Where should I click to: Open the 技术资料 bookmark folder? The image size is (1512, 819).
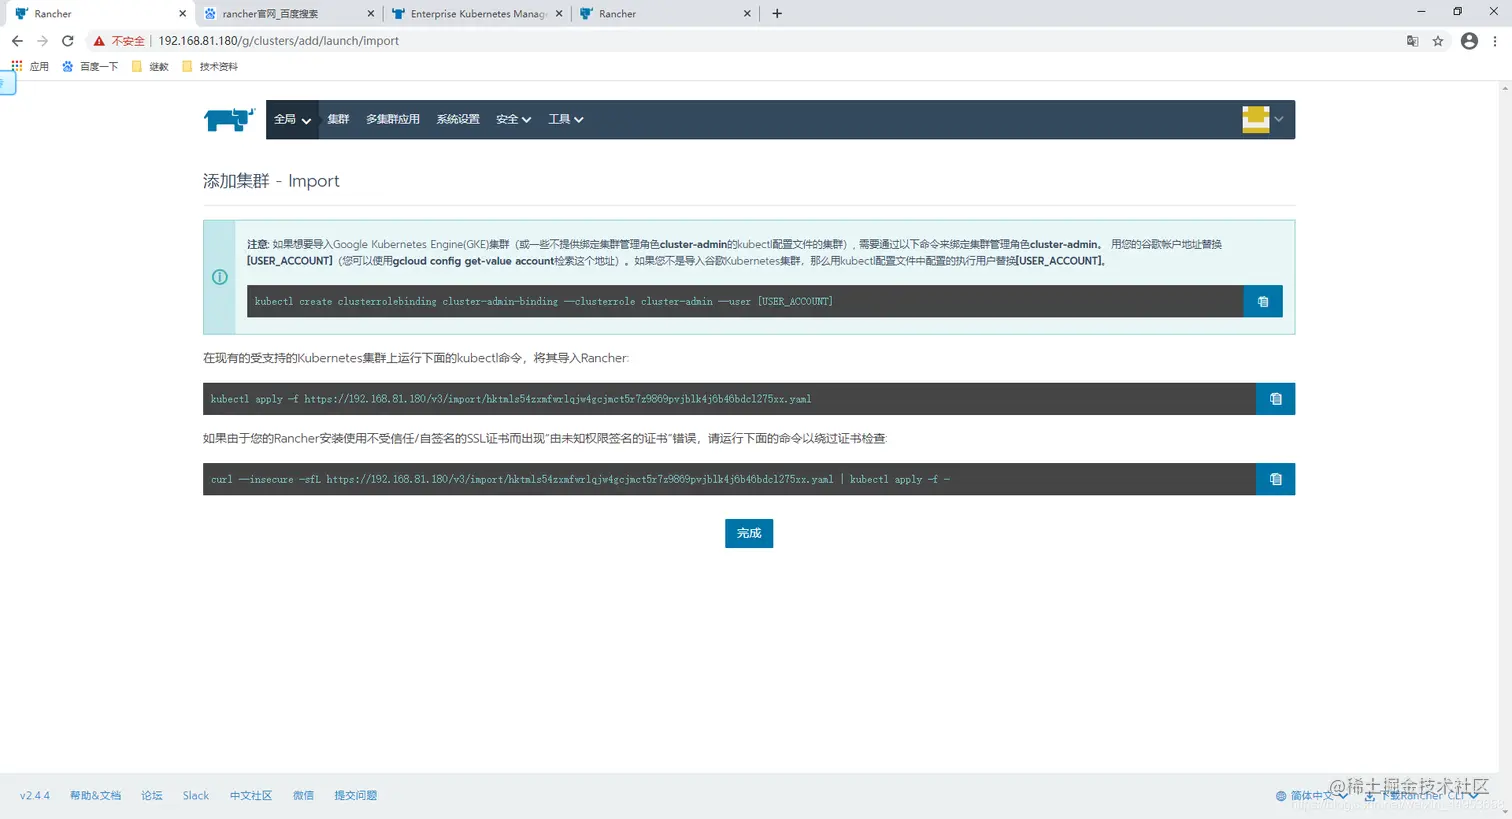click(x=210, y=66)
